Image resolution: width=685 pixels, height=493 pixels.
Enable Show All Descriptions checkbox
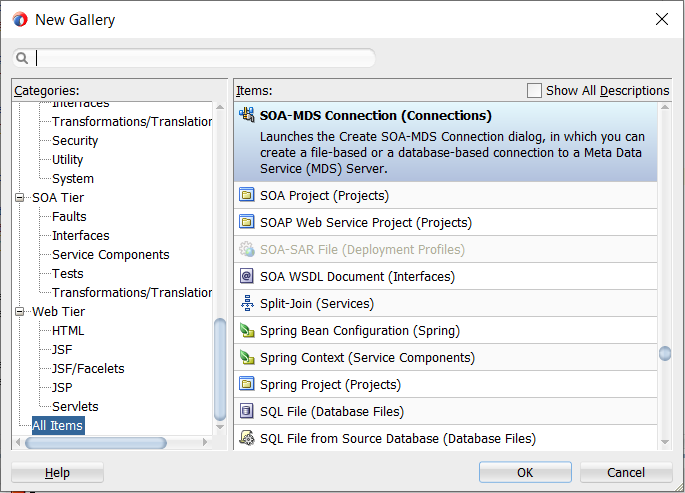click(534, 91)
